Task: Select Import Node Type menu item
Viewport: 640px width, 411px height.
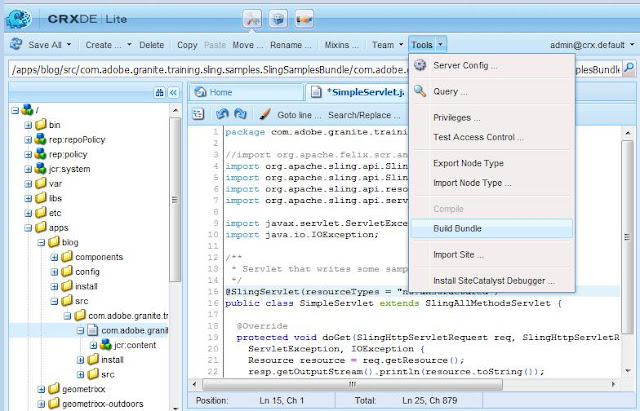Action: pos(491,183)
